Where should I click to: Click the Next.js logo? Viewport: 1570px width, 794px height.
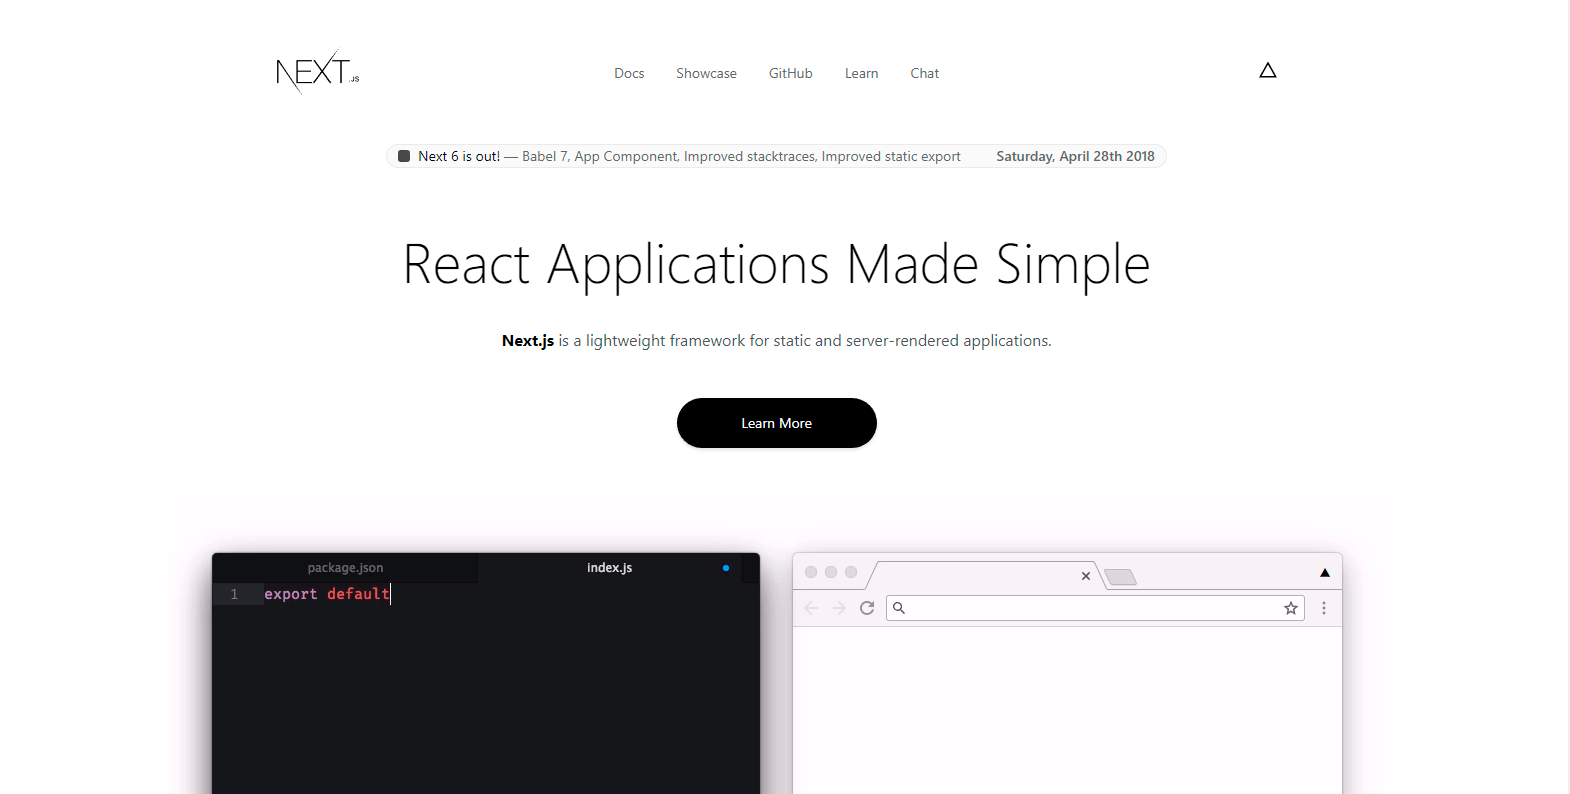[317, 72]
